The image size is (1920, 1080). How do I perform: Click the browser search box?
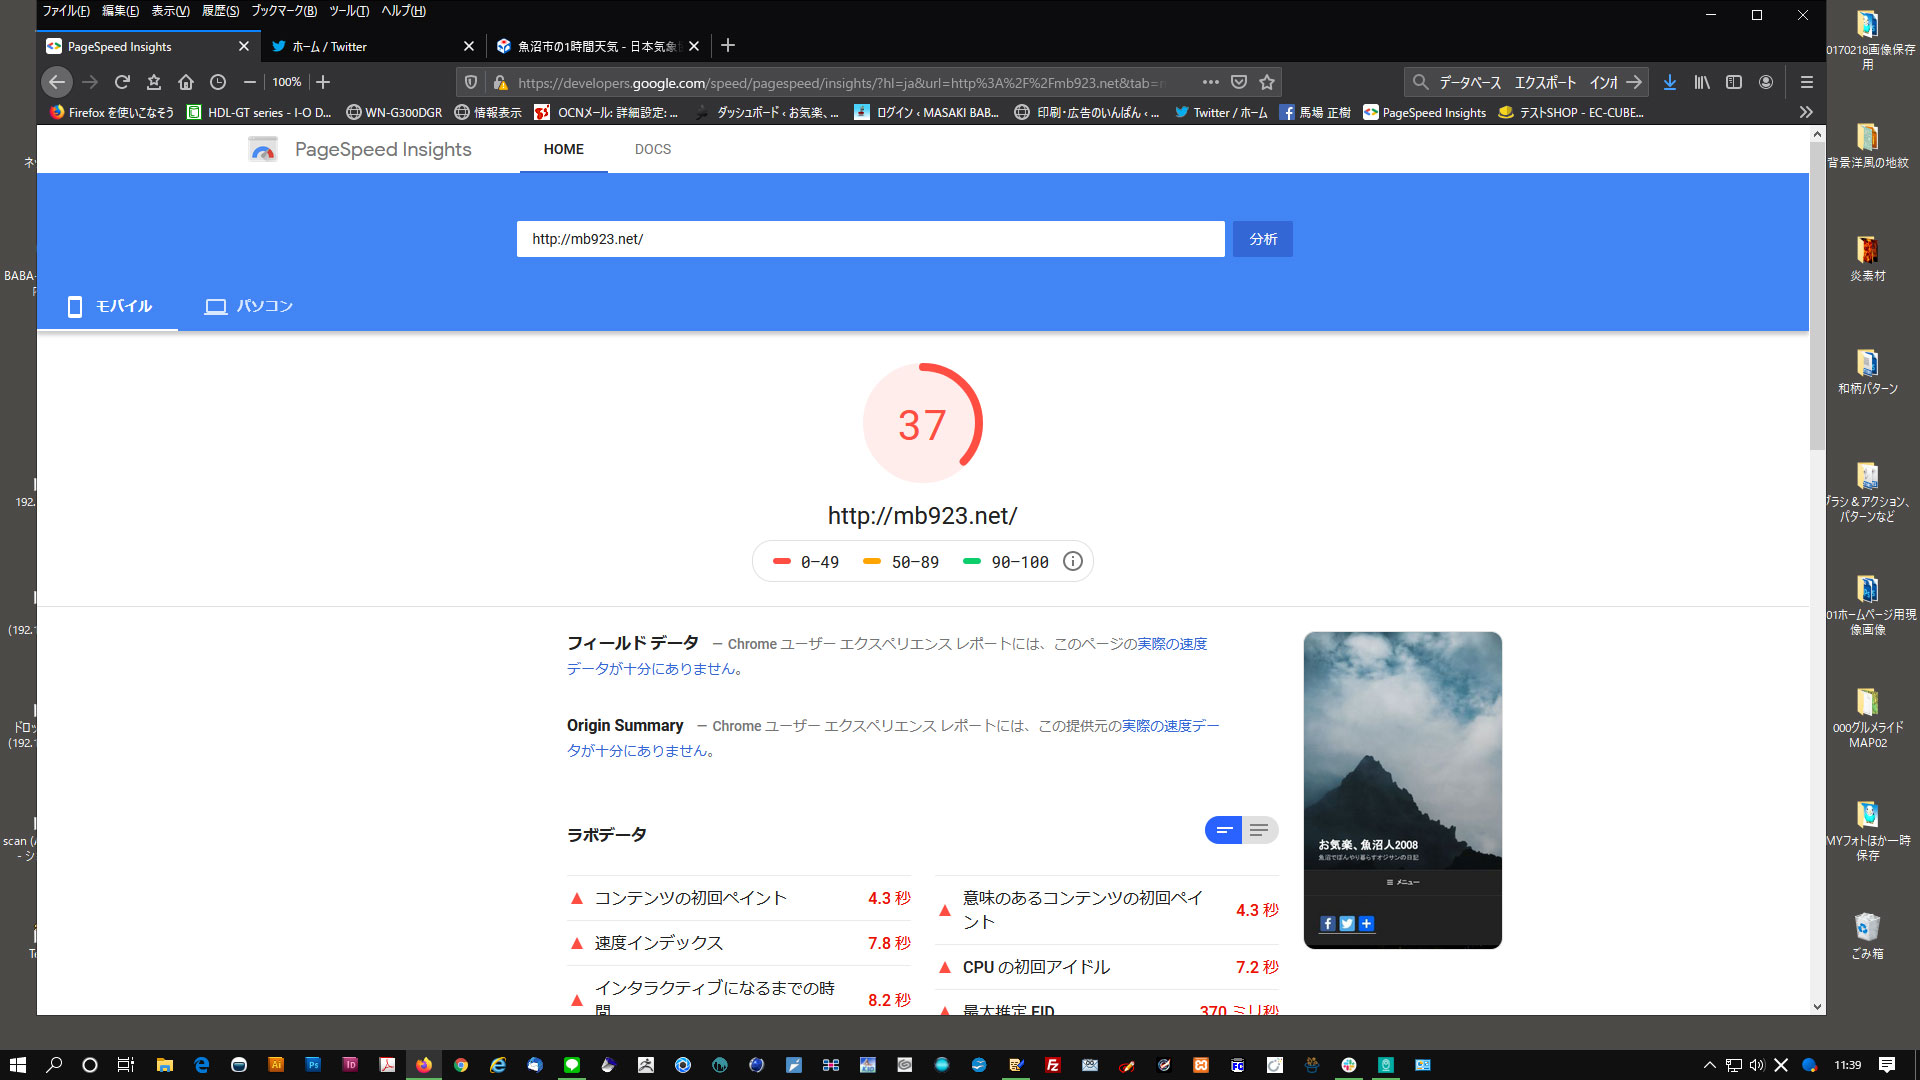[x=1525, y=82]
